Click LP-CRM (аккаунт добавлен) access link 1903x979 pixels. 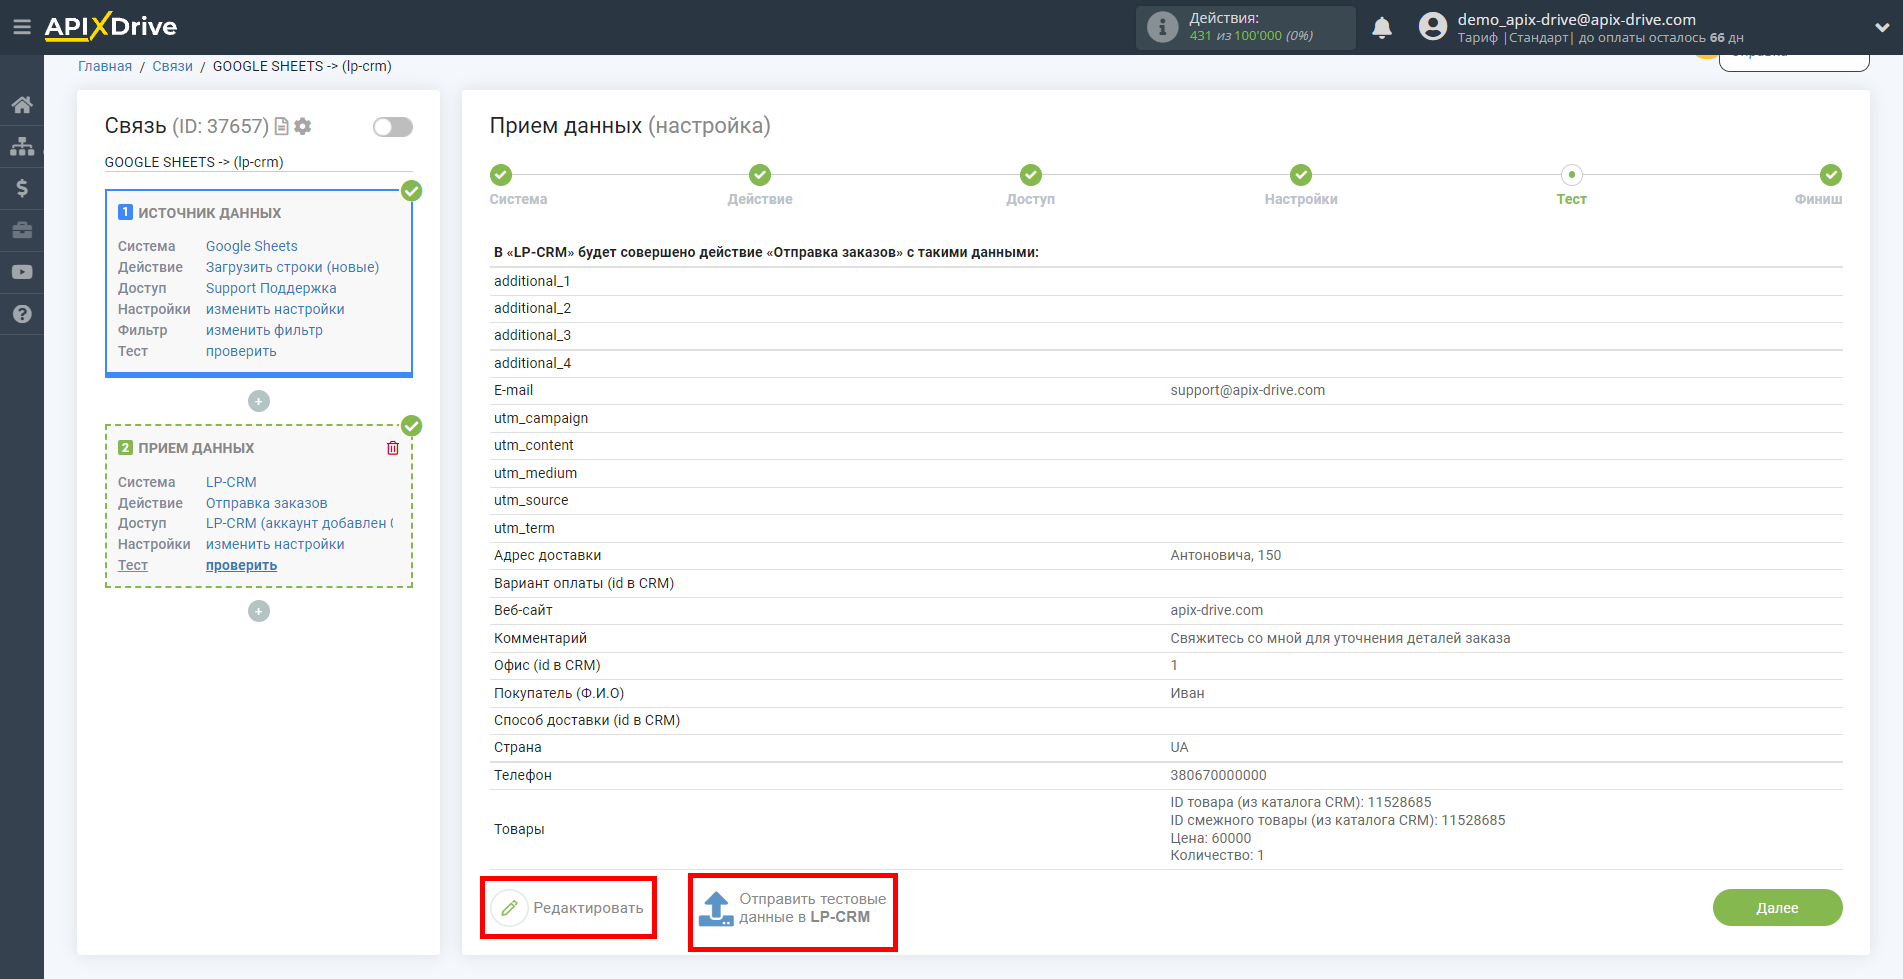(x=300, y=523)
